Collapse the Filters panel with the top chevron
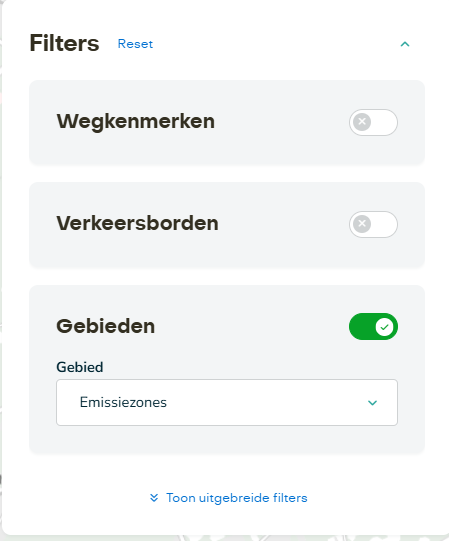Screen dimensions: 449x541 pos(405,44)
